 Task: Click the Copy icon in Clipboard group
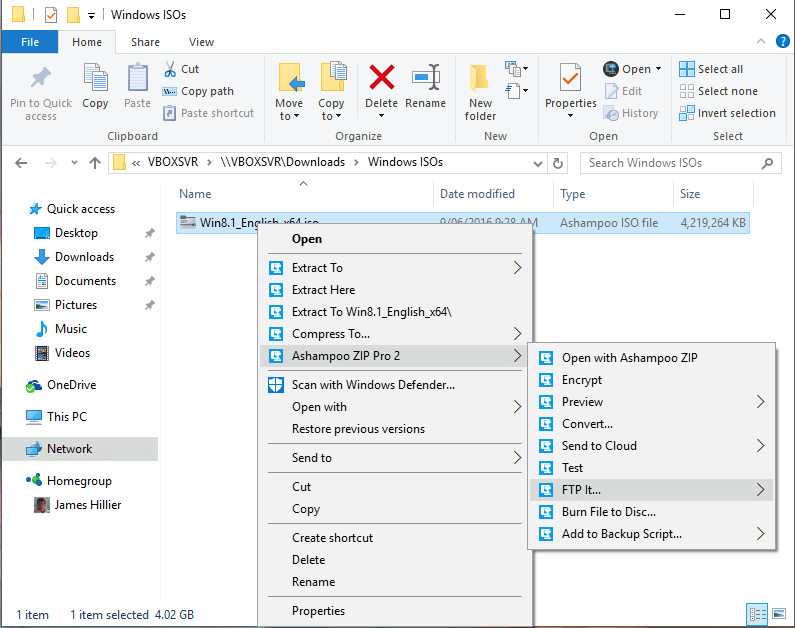pos(95,78)
